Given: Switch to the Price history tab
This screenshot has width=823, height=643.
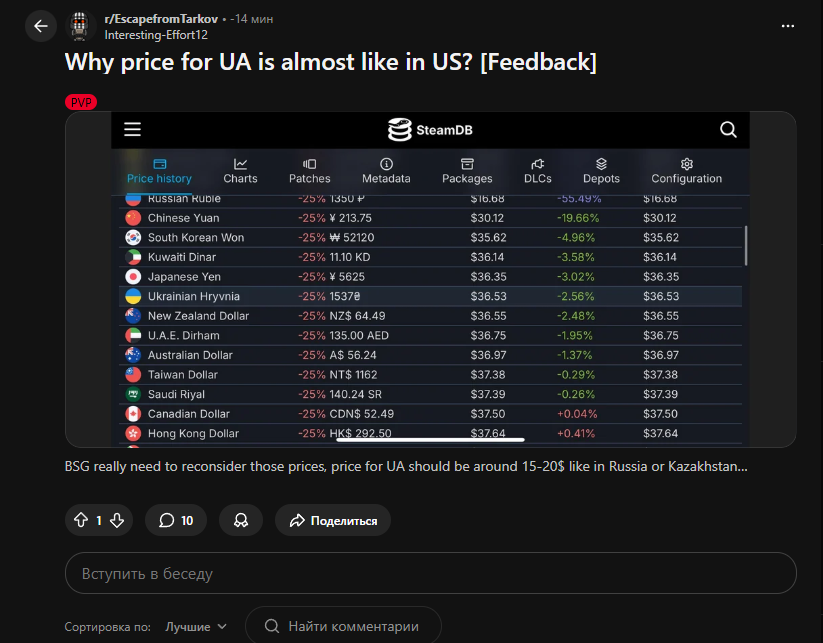Looking at the screenshot, I should tap(159, 170).
